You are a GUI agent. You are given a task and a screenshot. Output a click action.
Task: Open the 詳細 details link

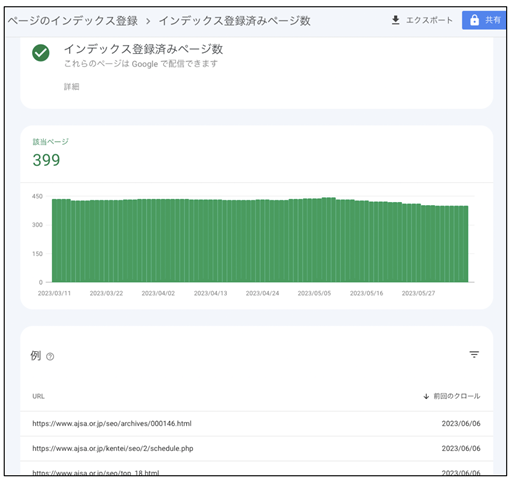tap(71, 87)
